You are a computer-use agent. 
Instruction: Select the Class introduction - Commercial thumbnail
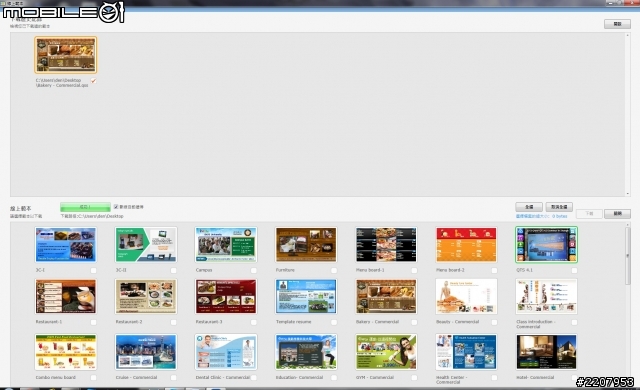(546, 297)
